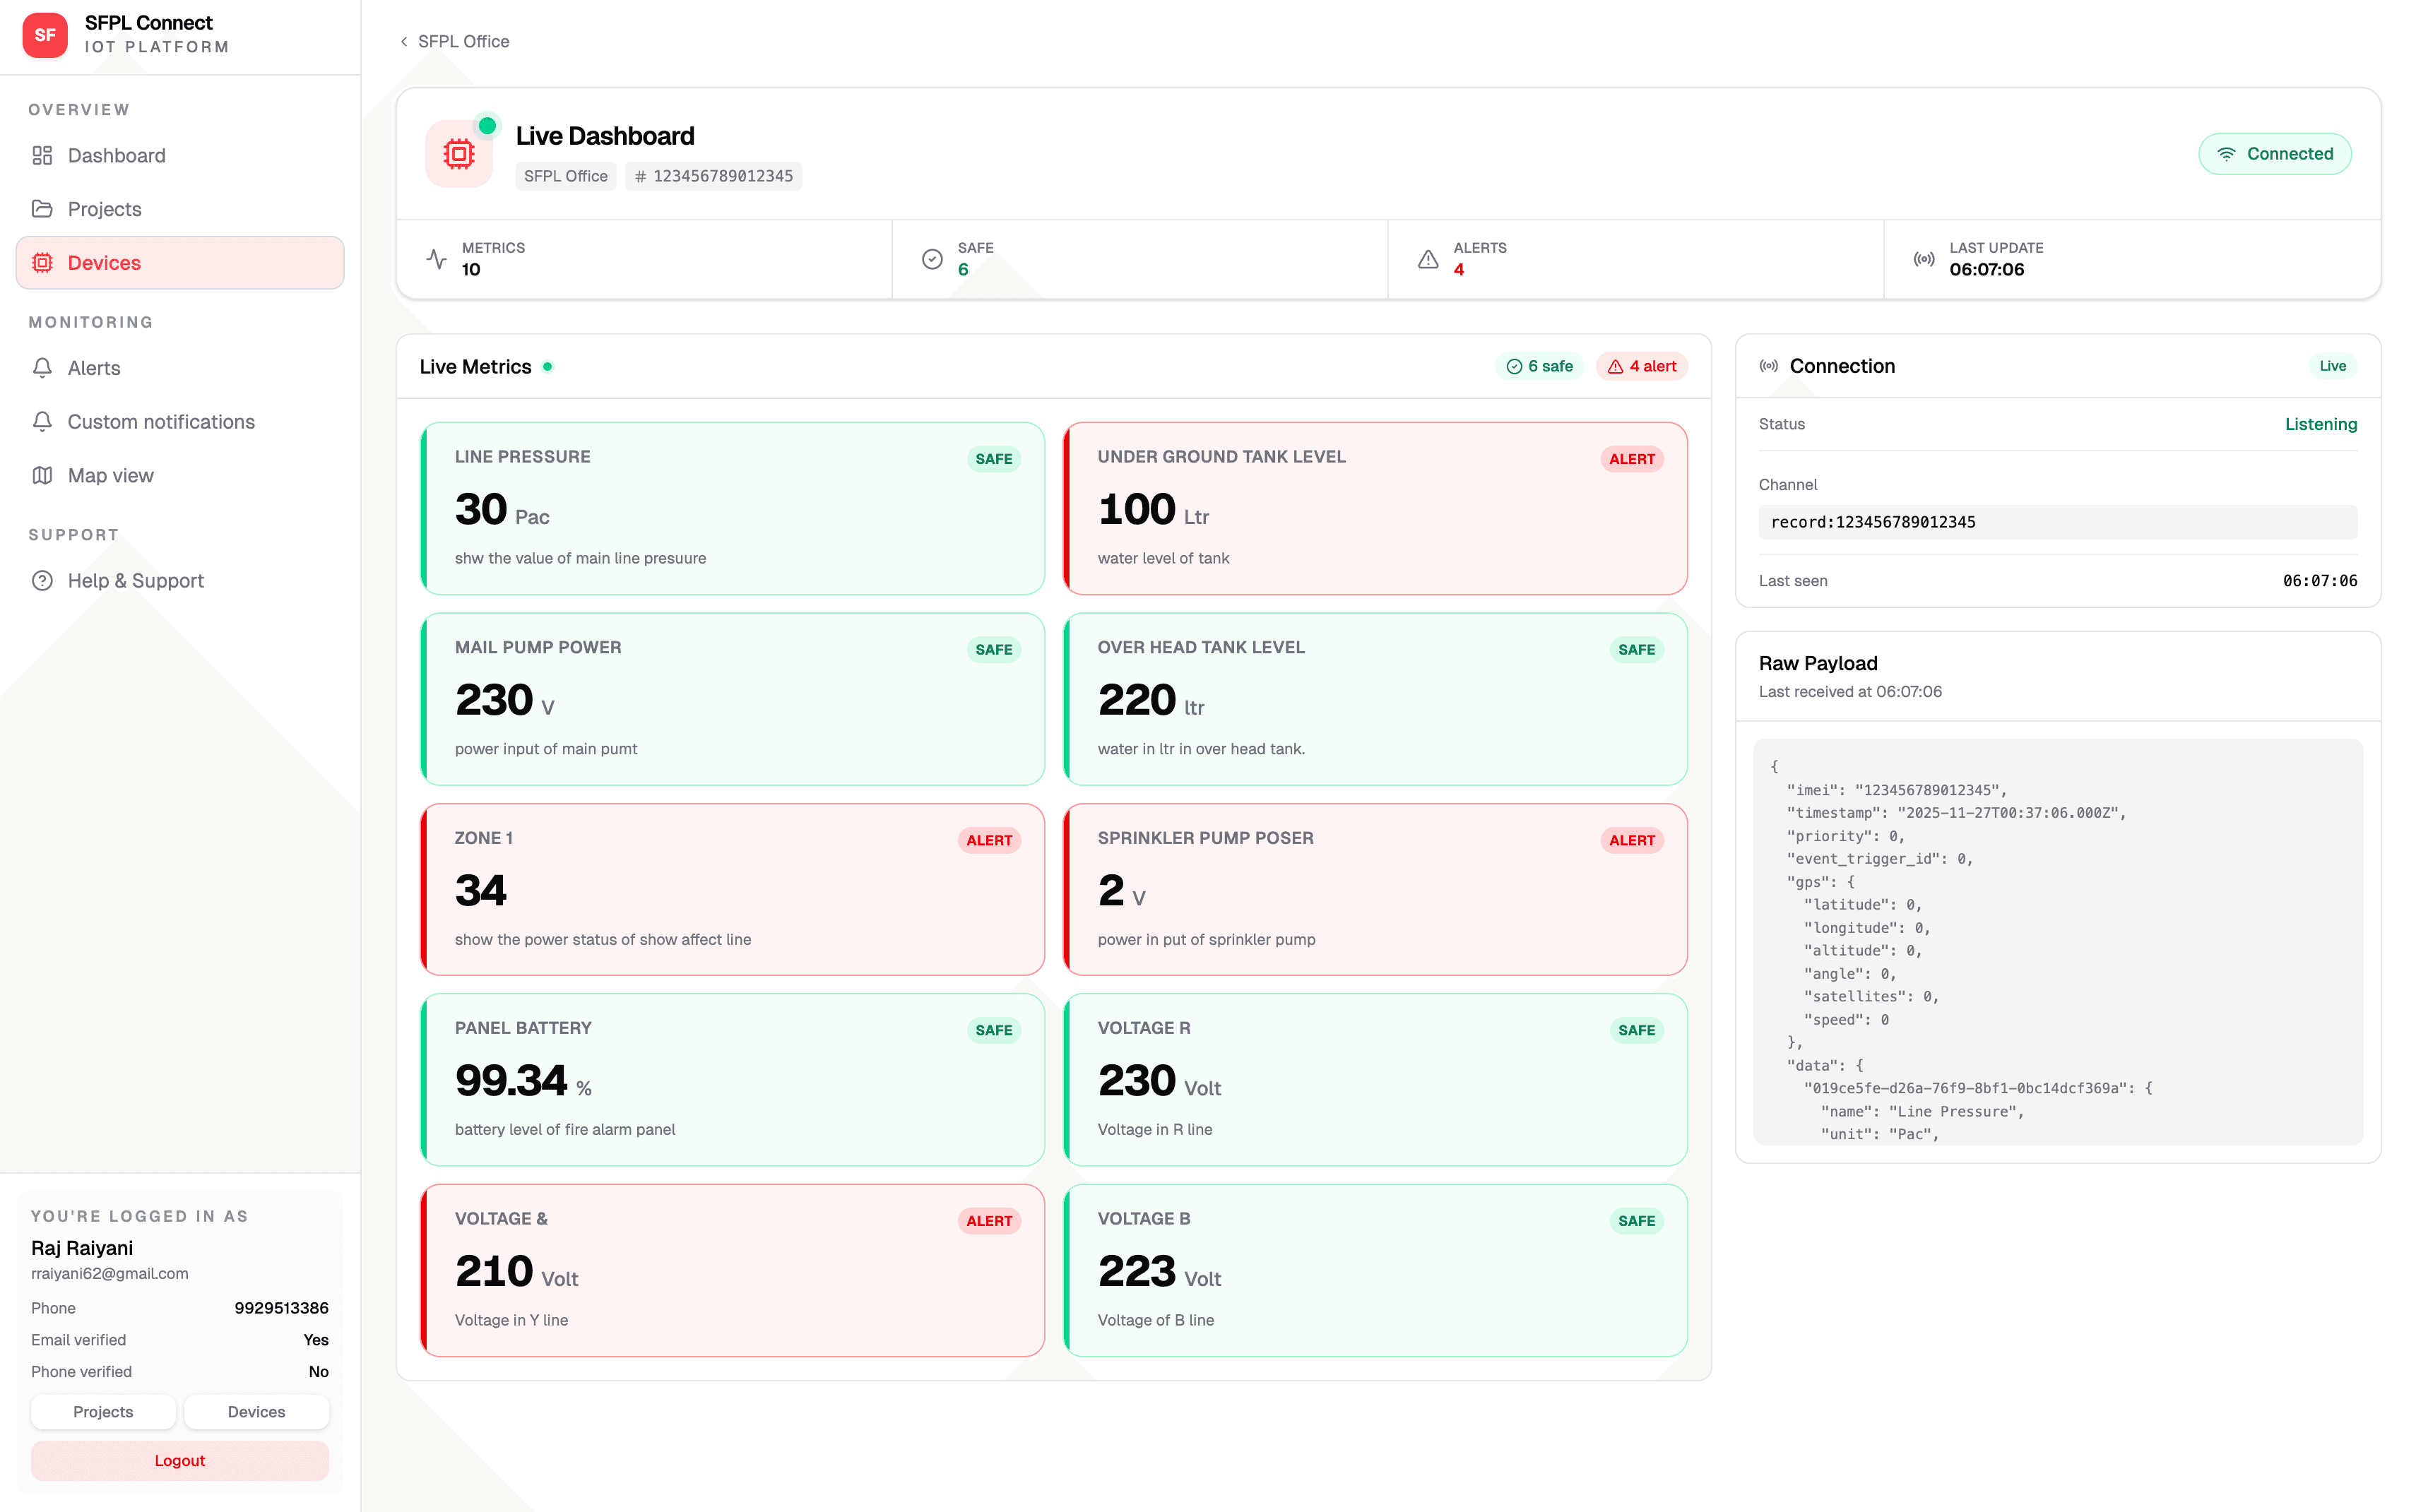
Task: Click the Map view icon
Action: click(x=42, y=475)
